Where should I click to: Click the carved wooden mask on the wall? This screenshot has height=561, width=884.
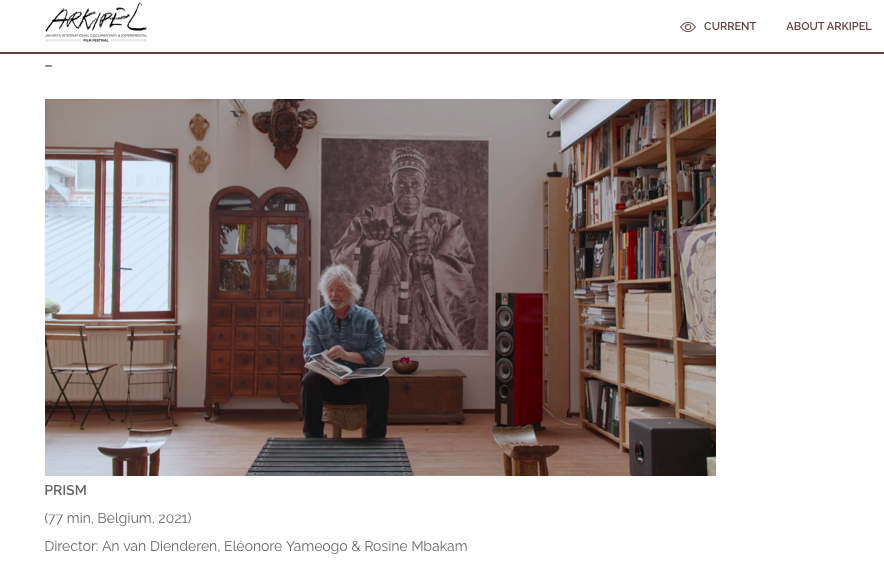(x=285, y=132)
